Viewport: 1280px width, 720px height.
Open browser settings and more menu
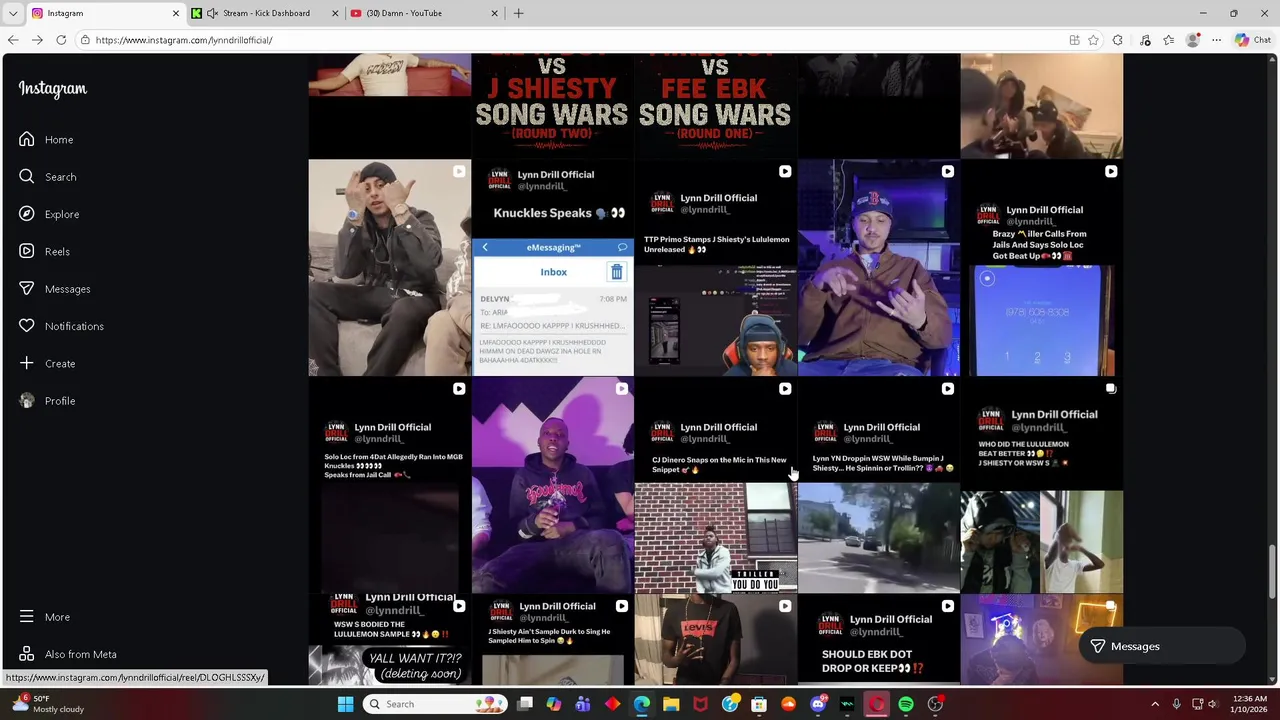(x=1216, y=40)
